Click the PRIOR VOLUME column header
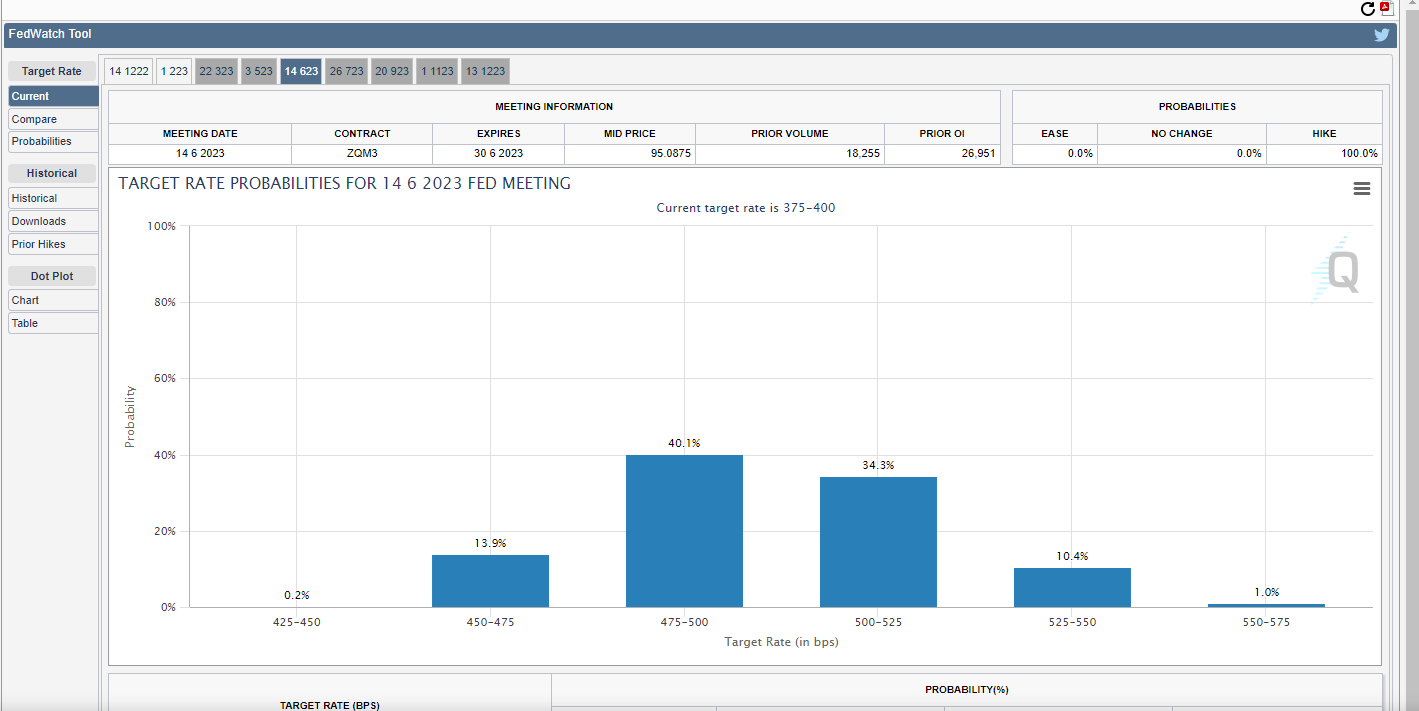The height and width of the screenshot is (711, 1419). (x=790, y=133)
